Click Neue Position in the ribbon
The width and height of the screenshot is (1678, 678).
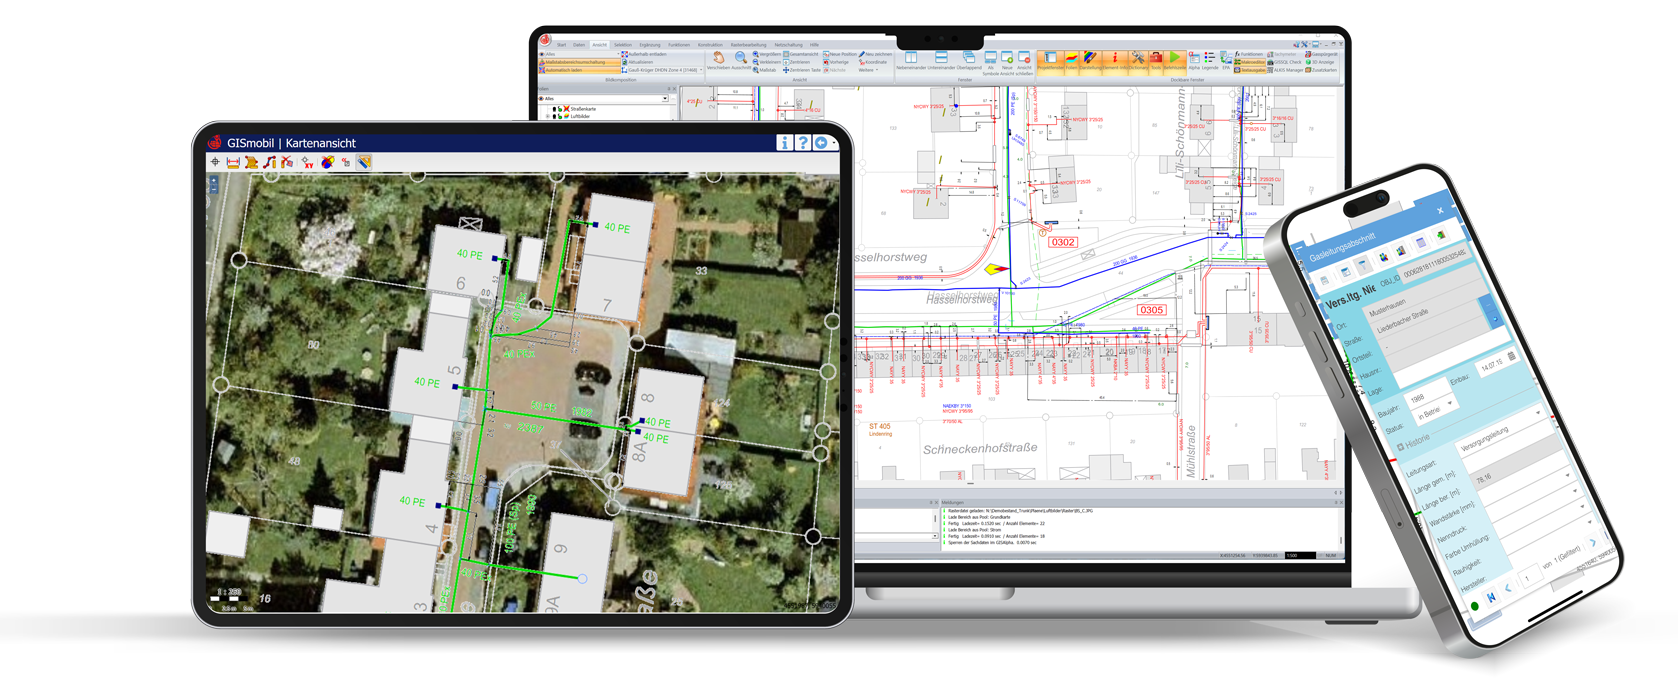pos(840,54)
